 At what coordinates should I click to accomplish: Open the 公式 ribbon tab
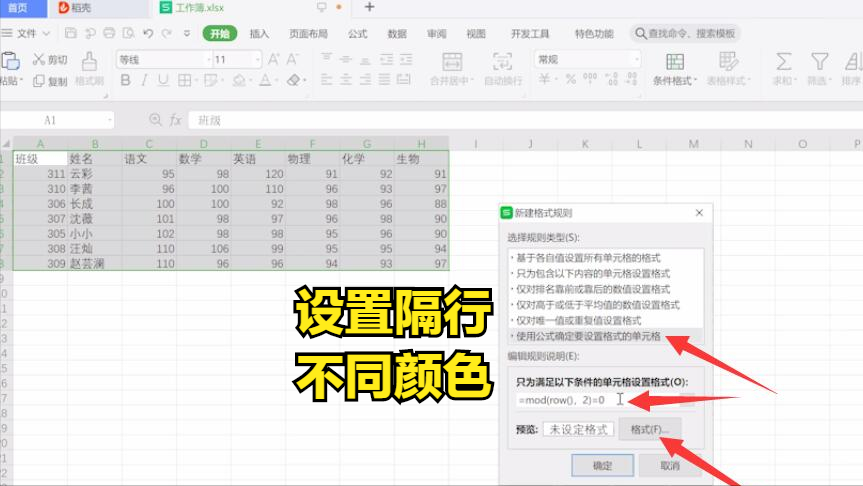pyautogui.click(x=357, y=34)
